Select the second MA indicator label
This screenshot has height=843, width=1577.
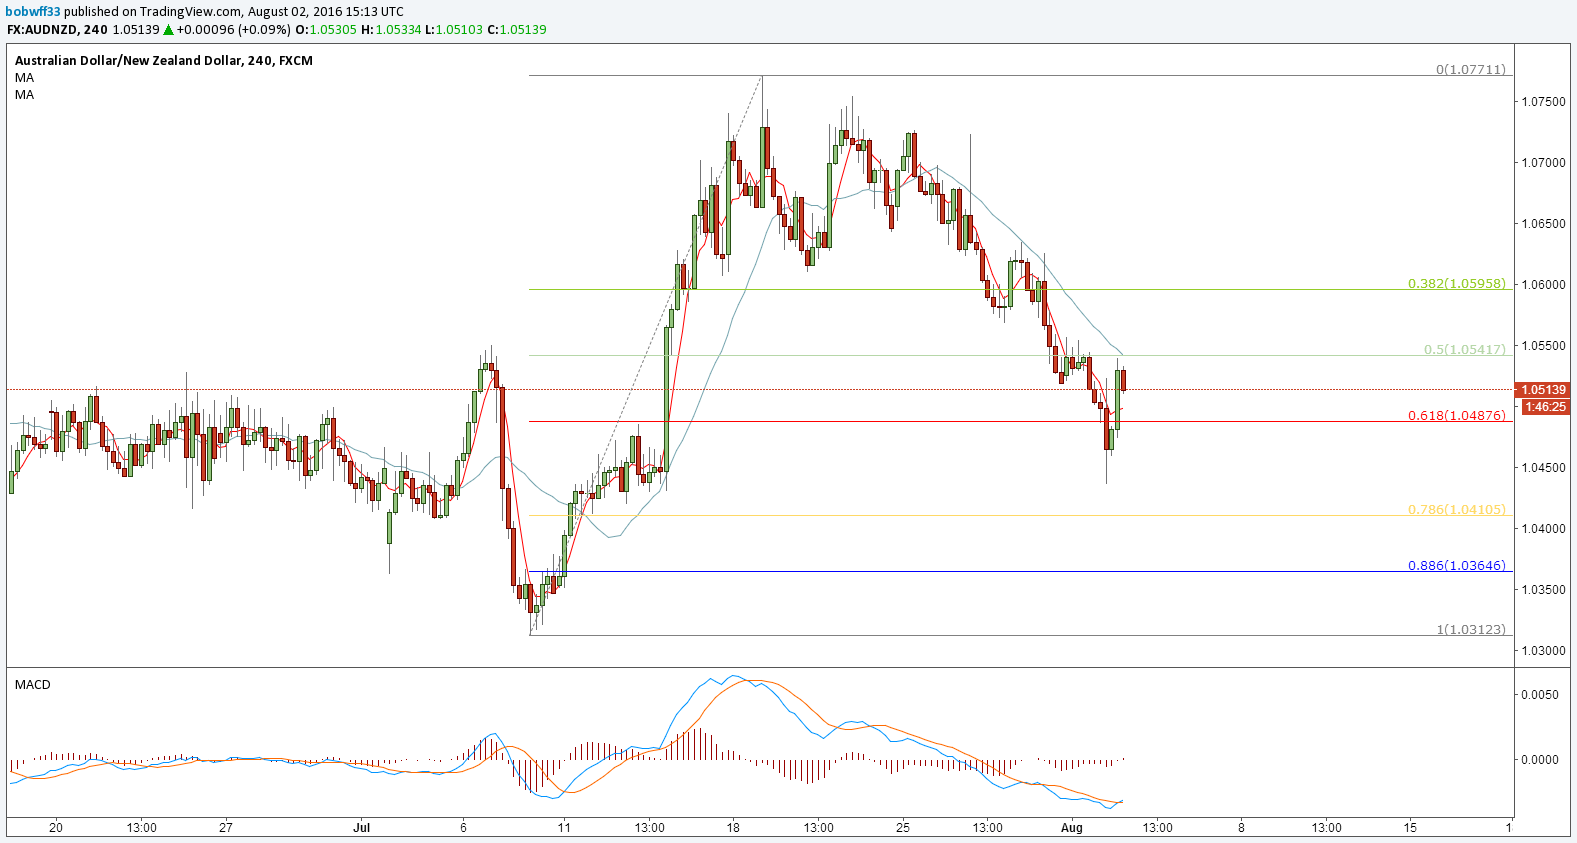[x=24, y=95]
